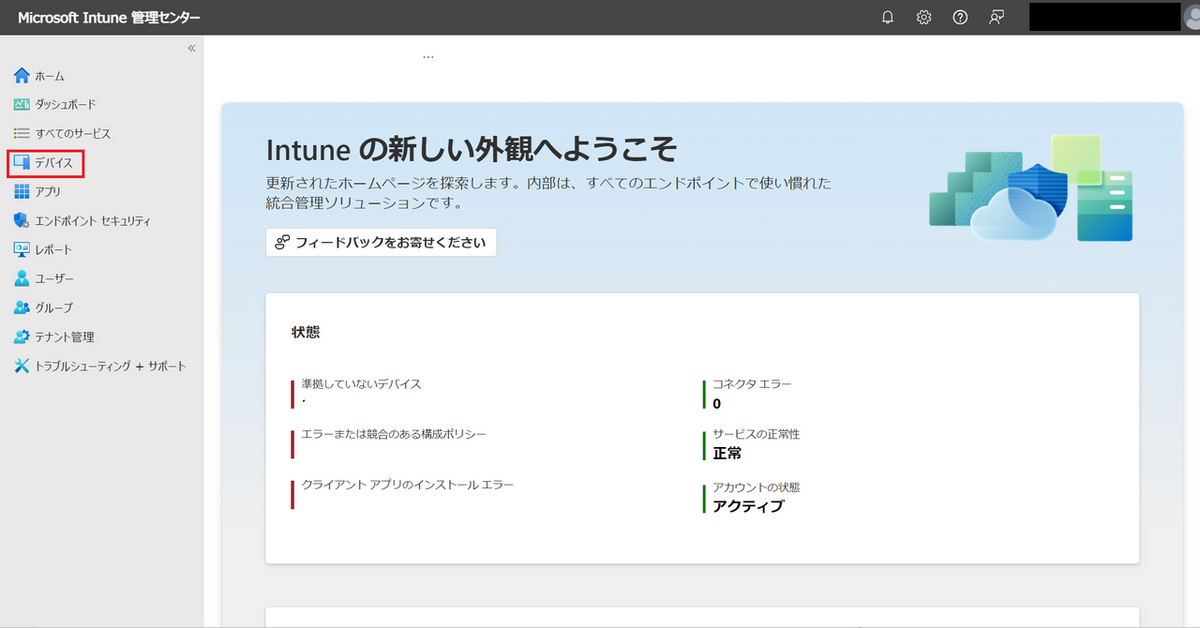
Task: Click the ユーザー person icon
Action: coord(22,278)
